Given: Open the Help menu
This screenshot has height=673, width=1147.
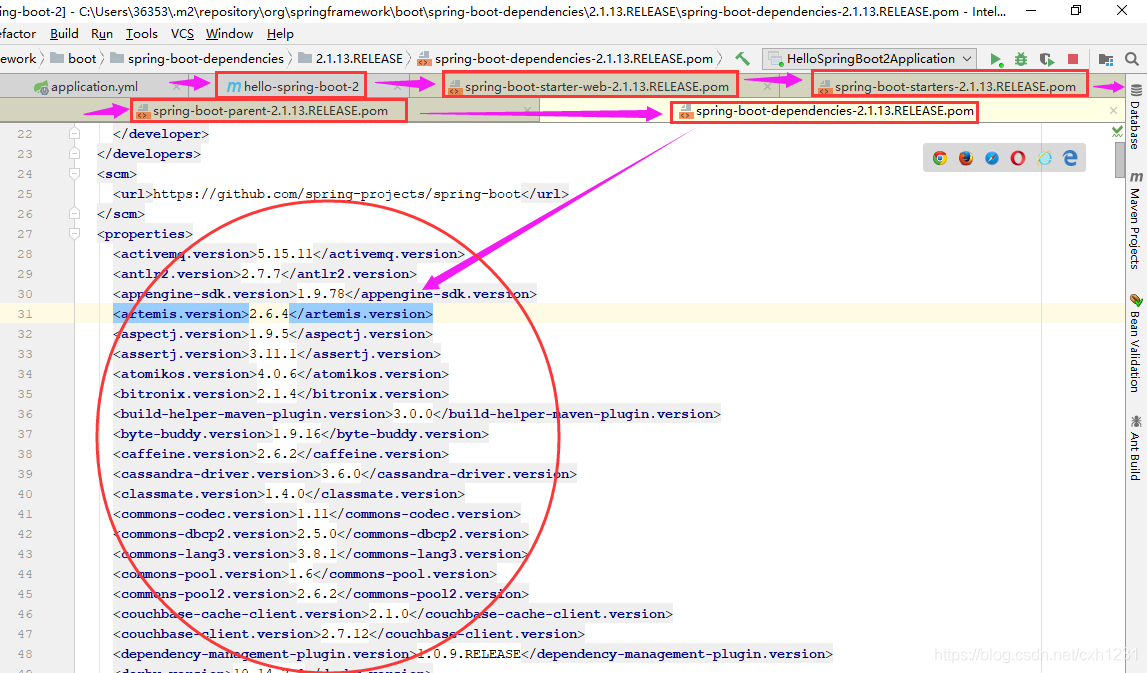Looking at the screenshot, I should pyautogui.click(x=280, y=34).
